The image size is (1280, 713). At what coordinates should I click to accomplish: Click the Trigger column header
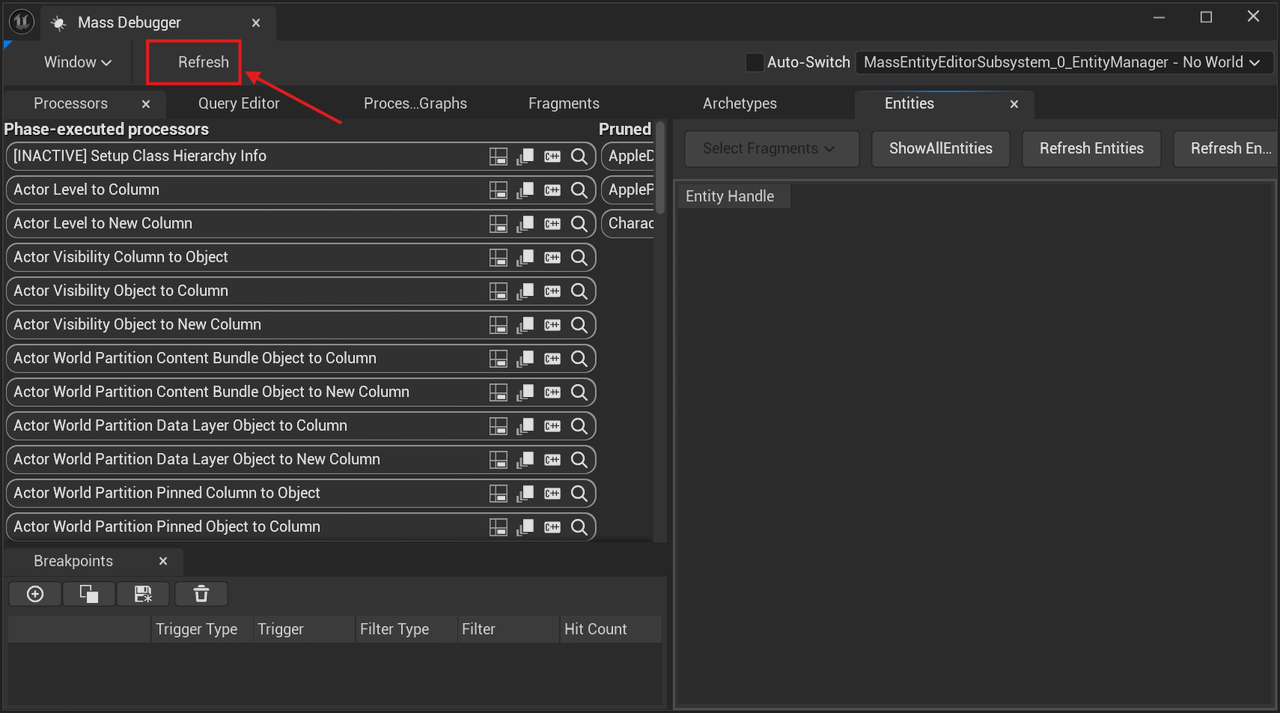click(x=304, y=629)
